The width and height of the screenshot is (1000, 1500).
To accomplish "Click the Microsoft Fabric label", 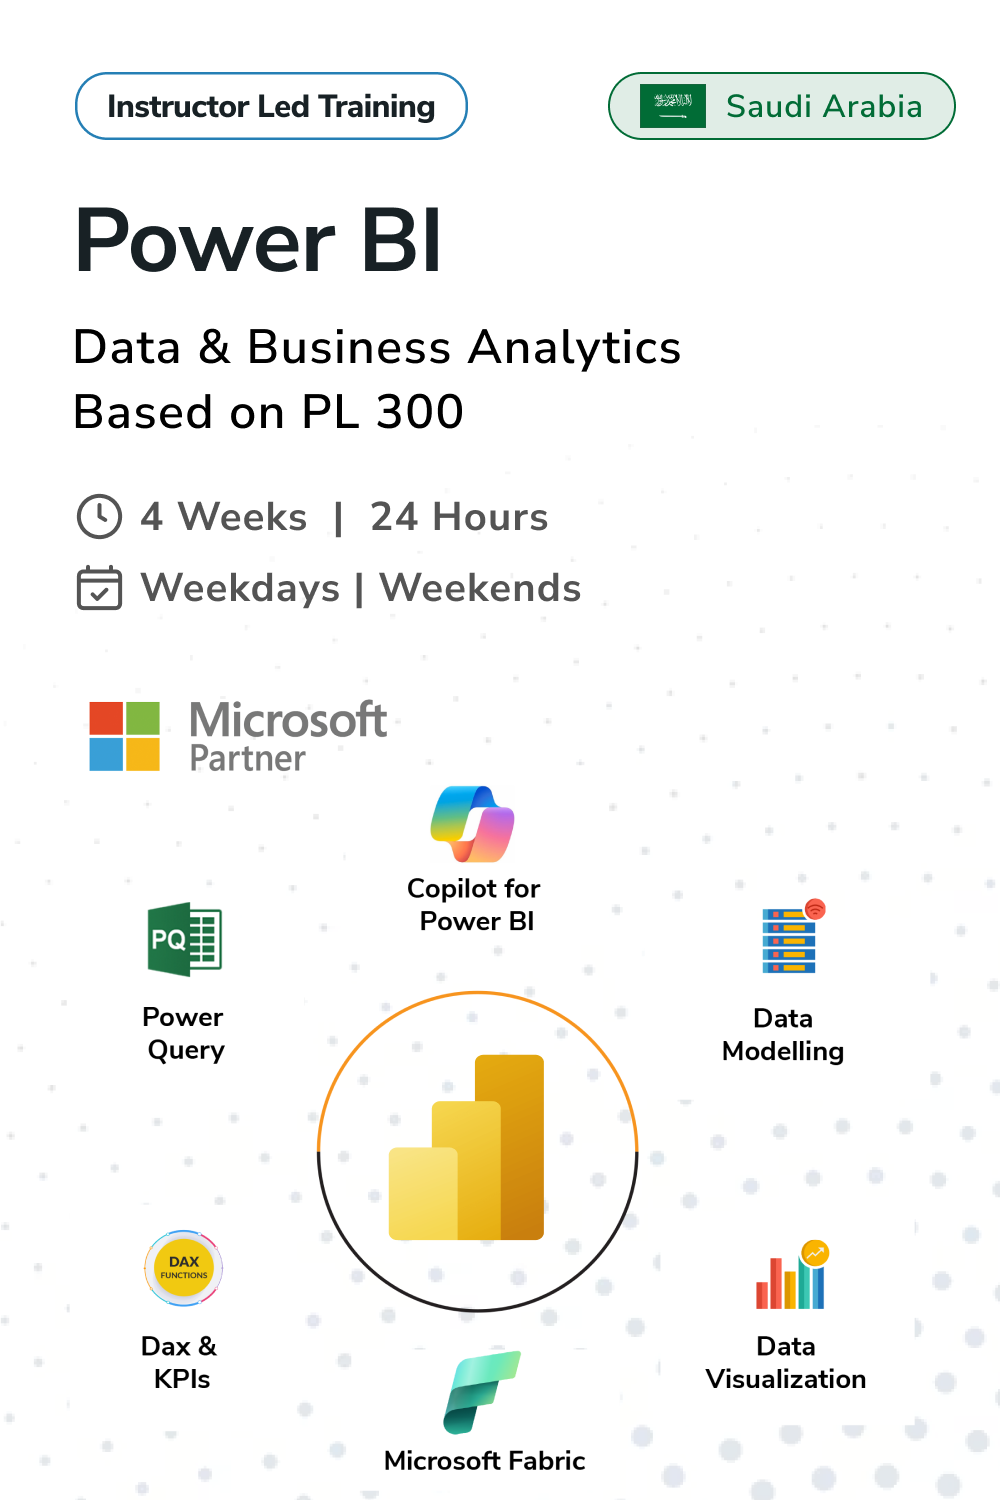I will pyautogui.click(x=484, y=1461).
